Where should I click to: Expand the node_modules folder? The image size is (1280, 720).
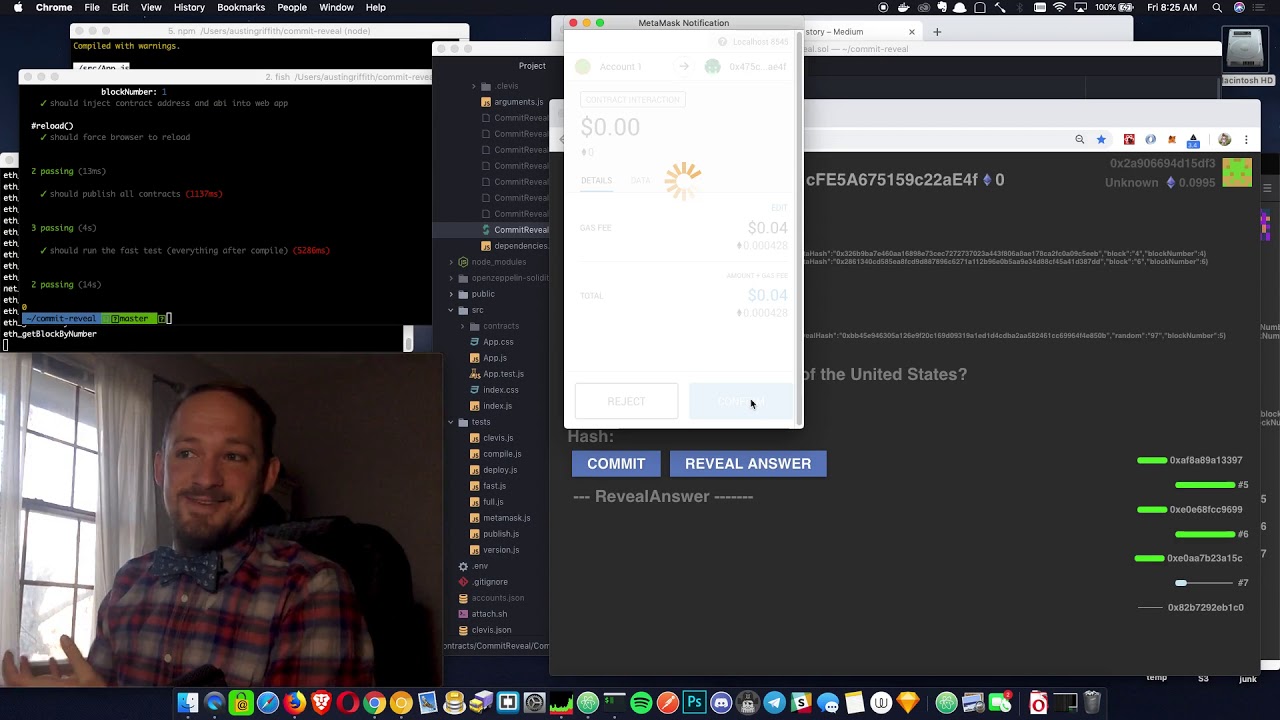click(x=450, y=261)
